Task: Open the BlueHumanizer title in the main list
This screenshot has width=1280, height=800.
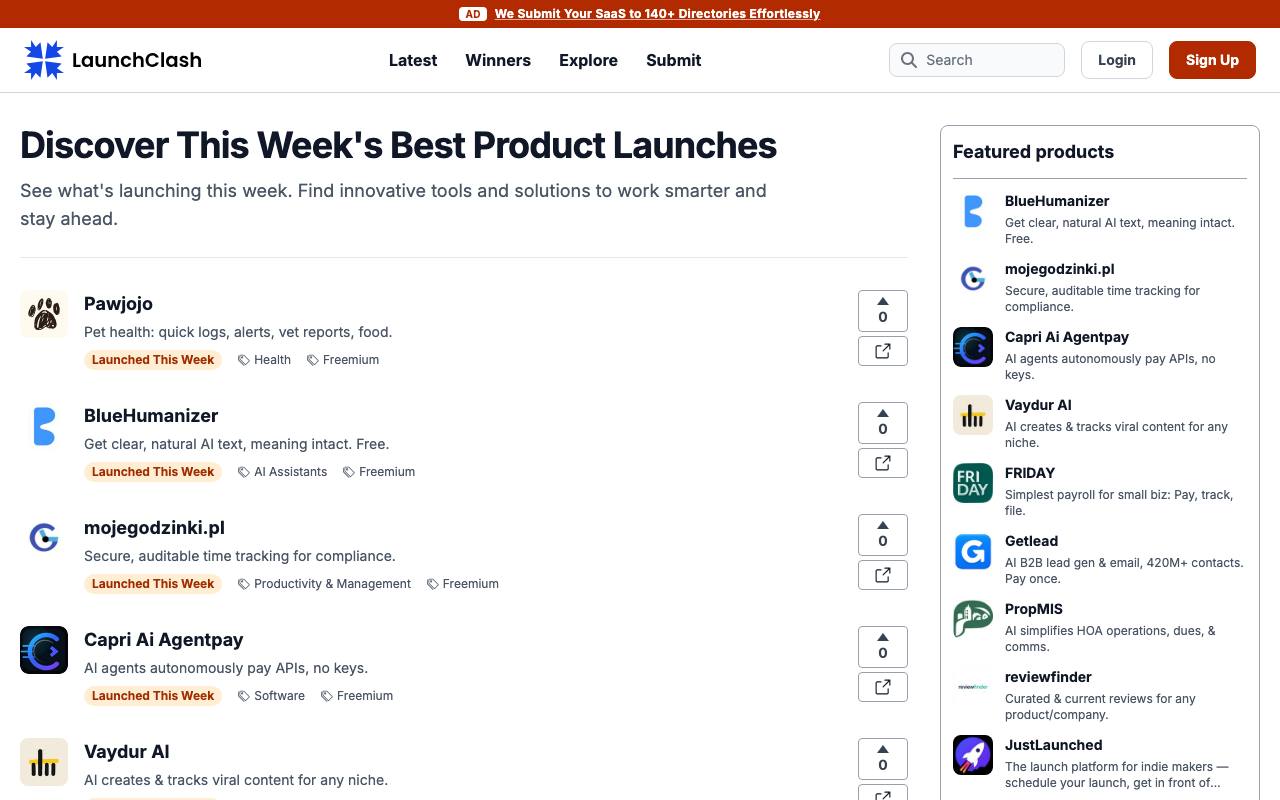Action: (x=151, y=416)
